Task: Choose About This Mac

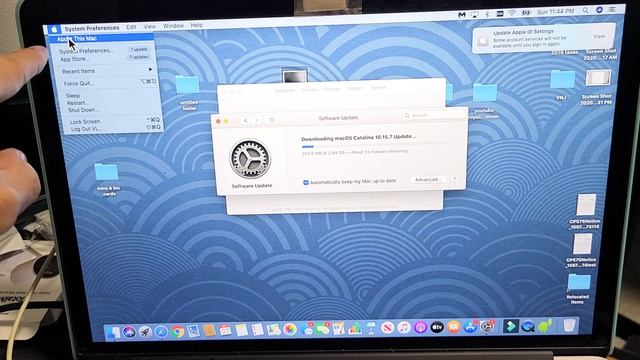Action: tap(101, 38)
